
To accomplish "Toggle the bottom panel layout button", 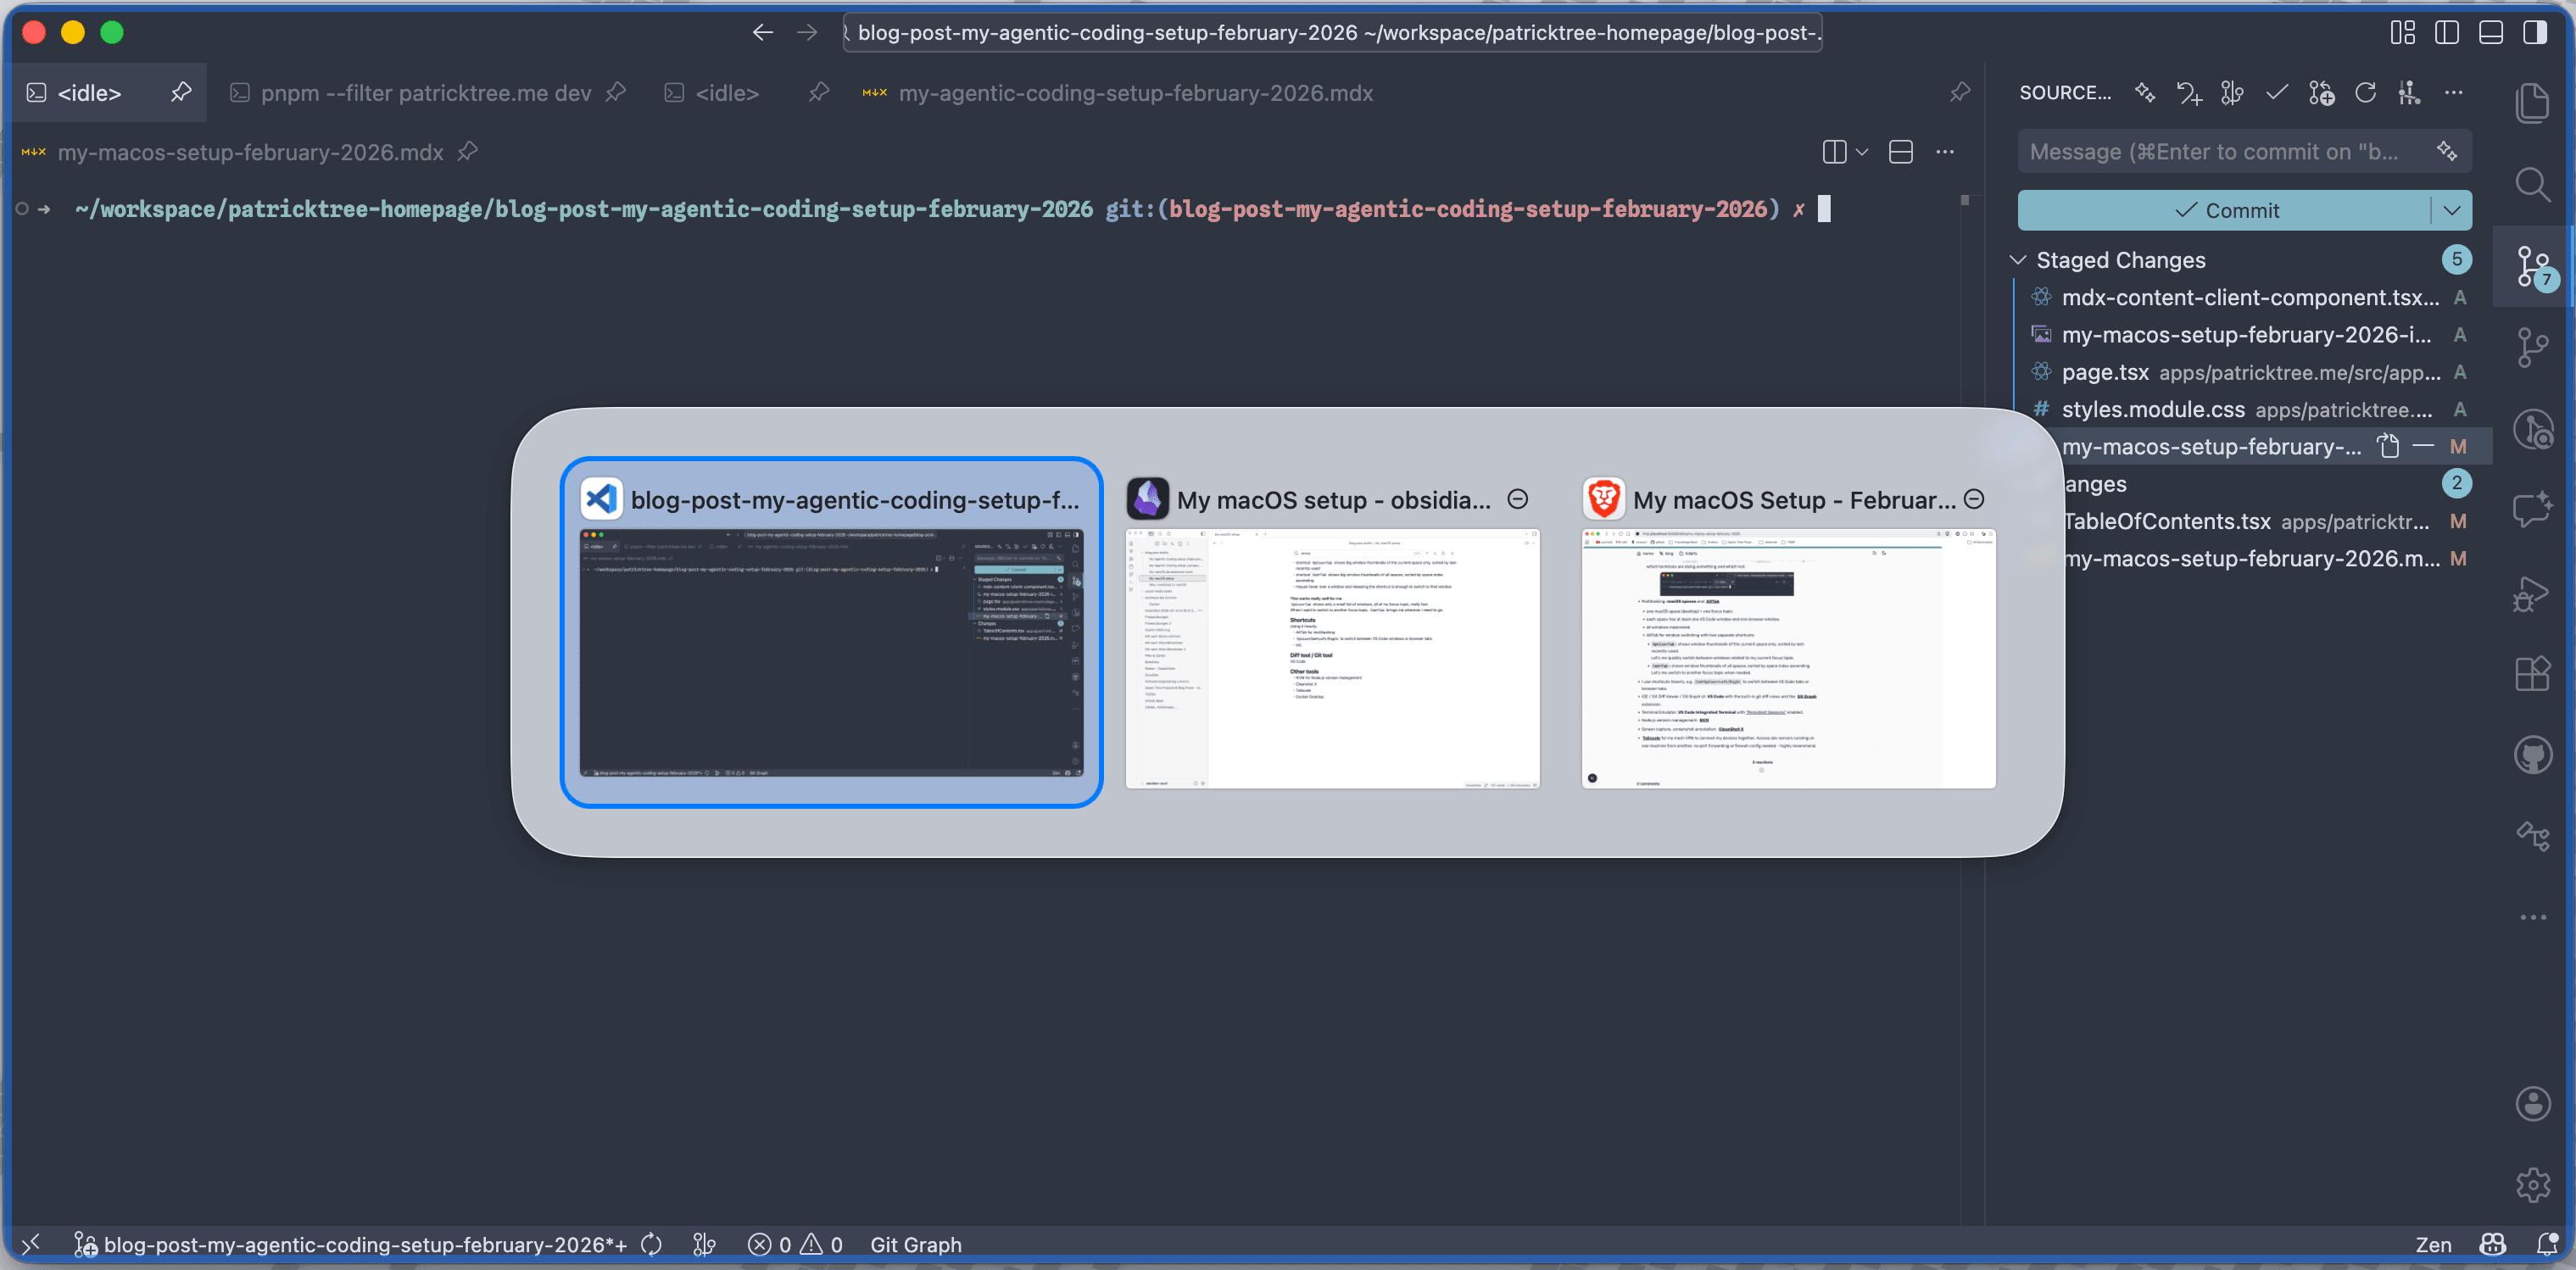I will 2490,32.
